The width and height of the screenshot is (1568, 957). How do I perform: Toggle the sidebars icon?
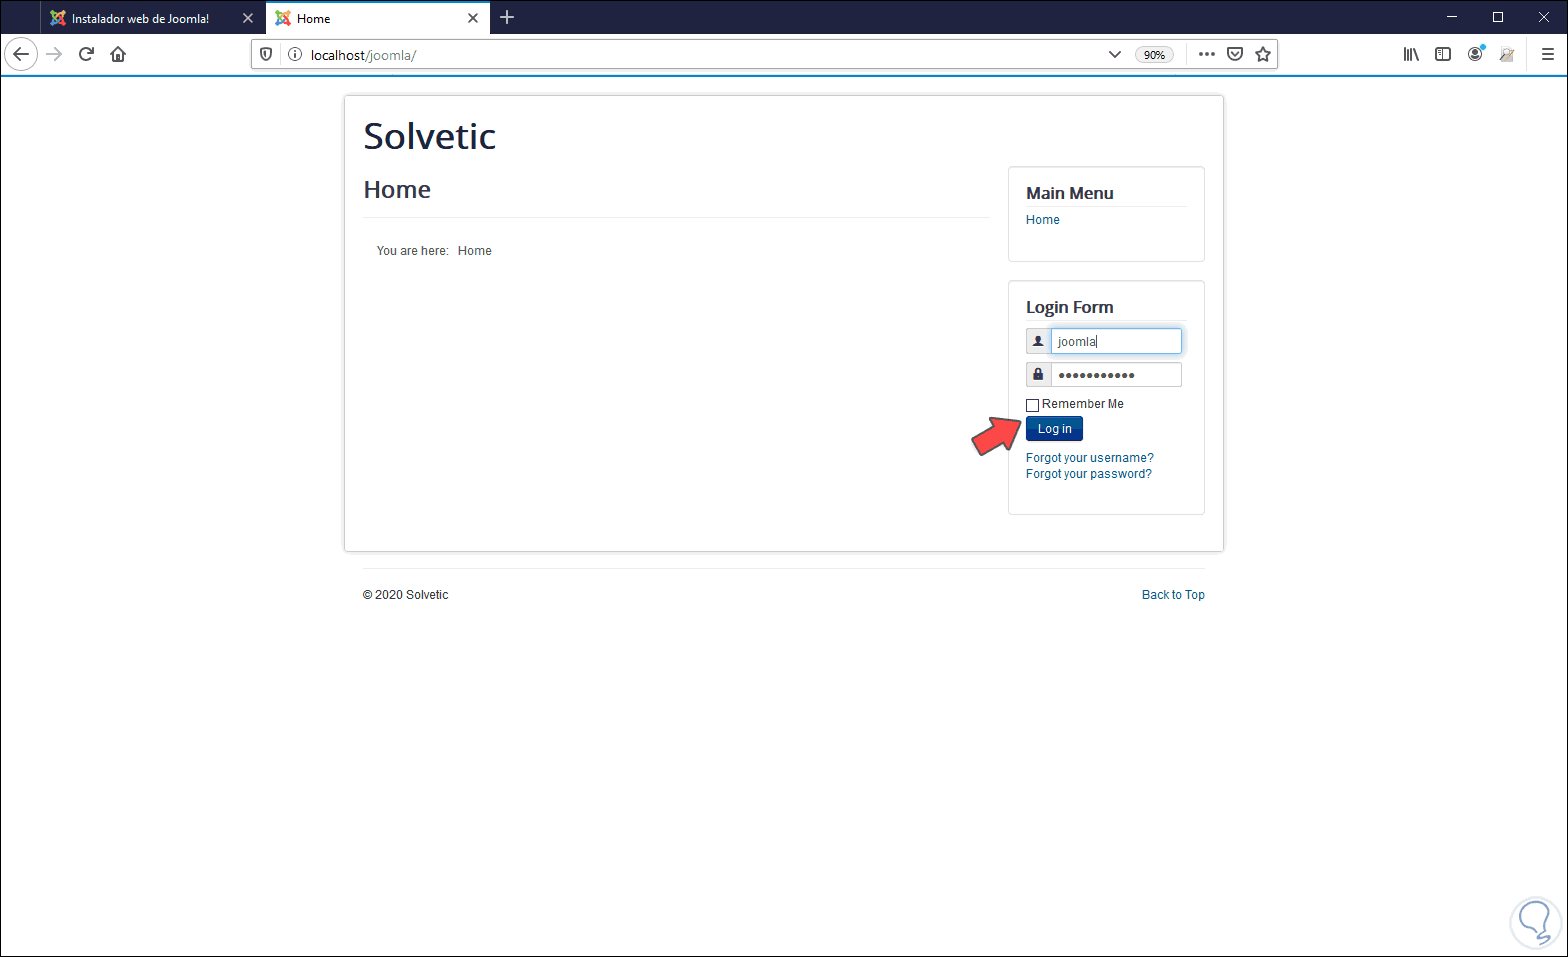pos(1443,54)
